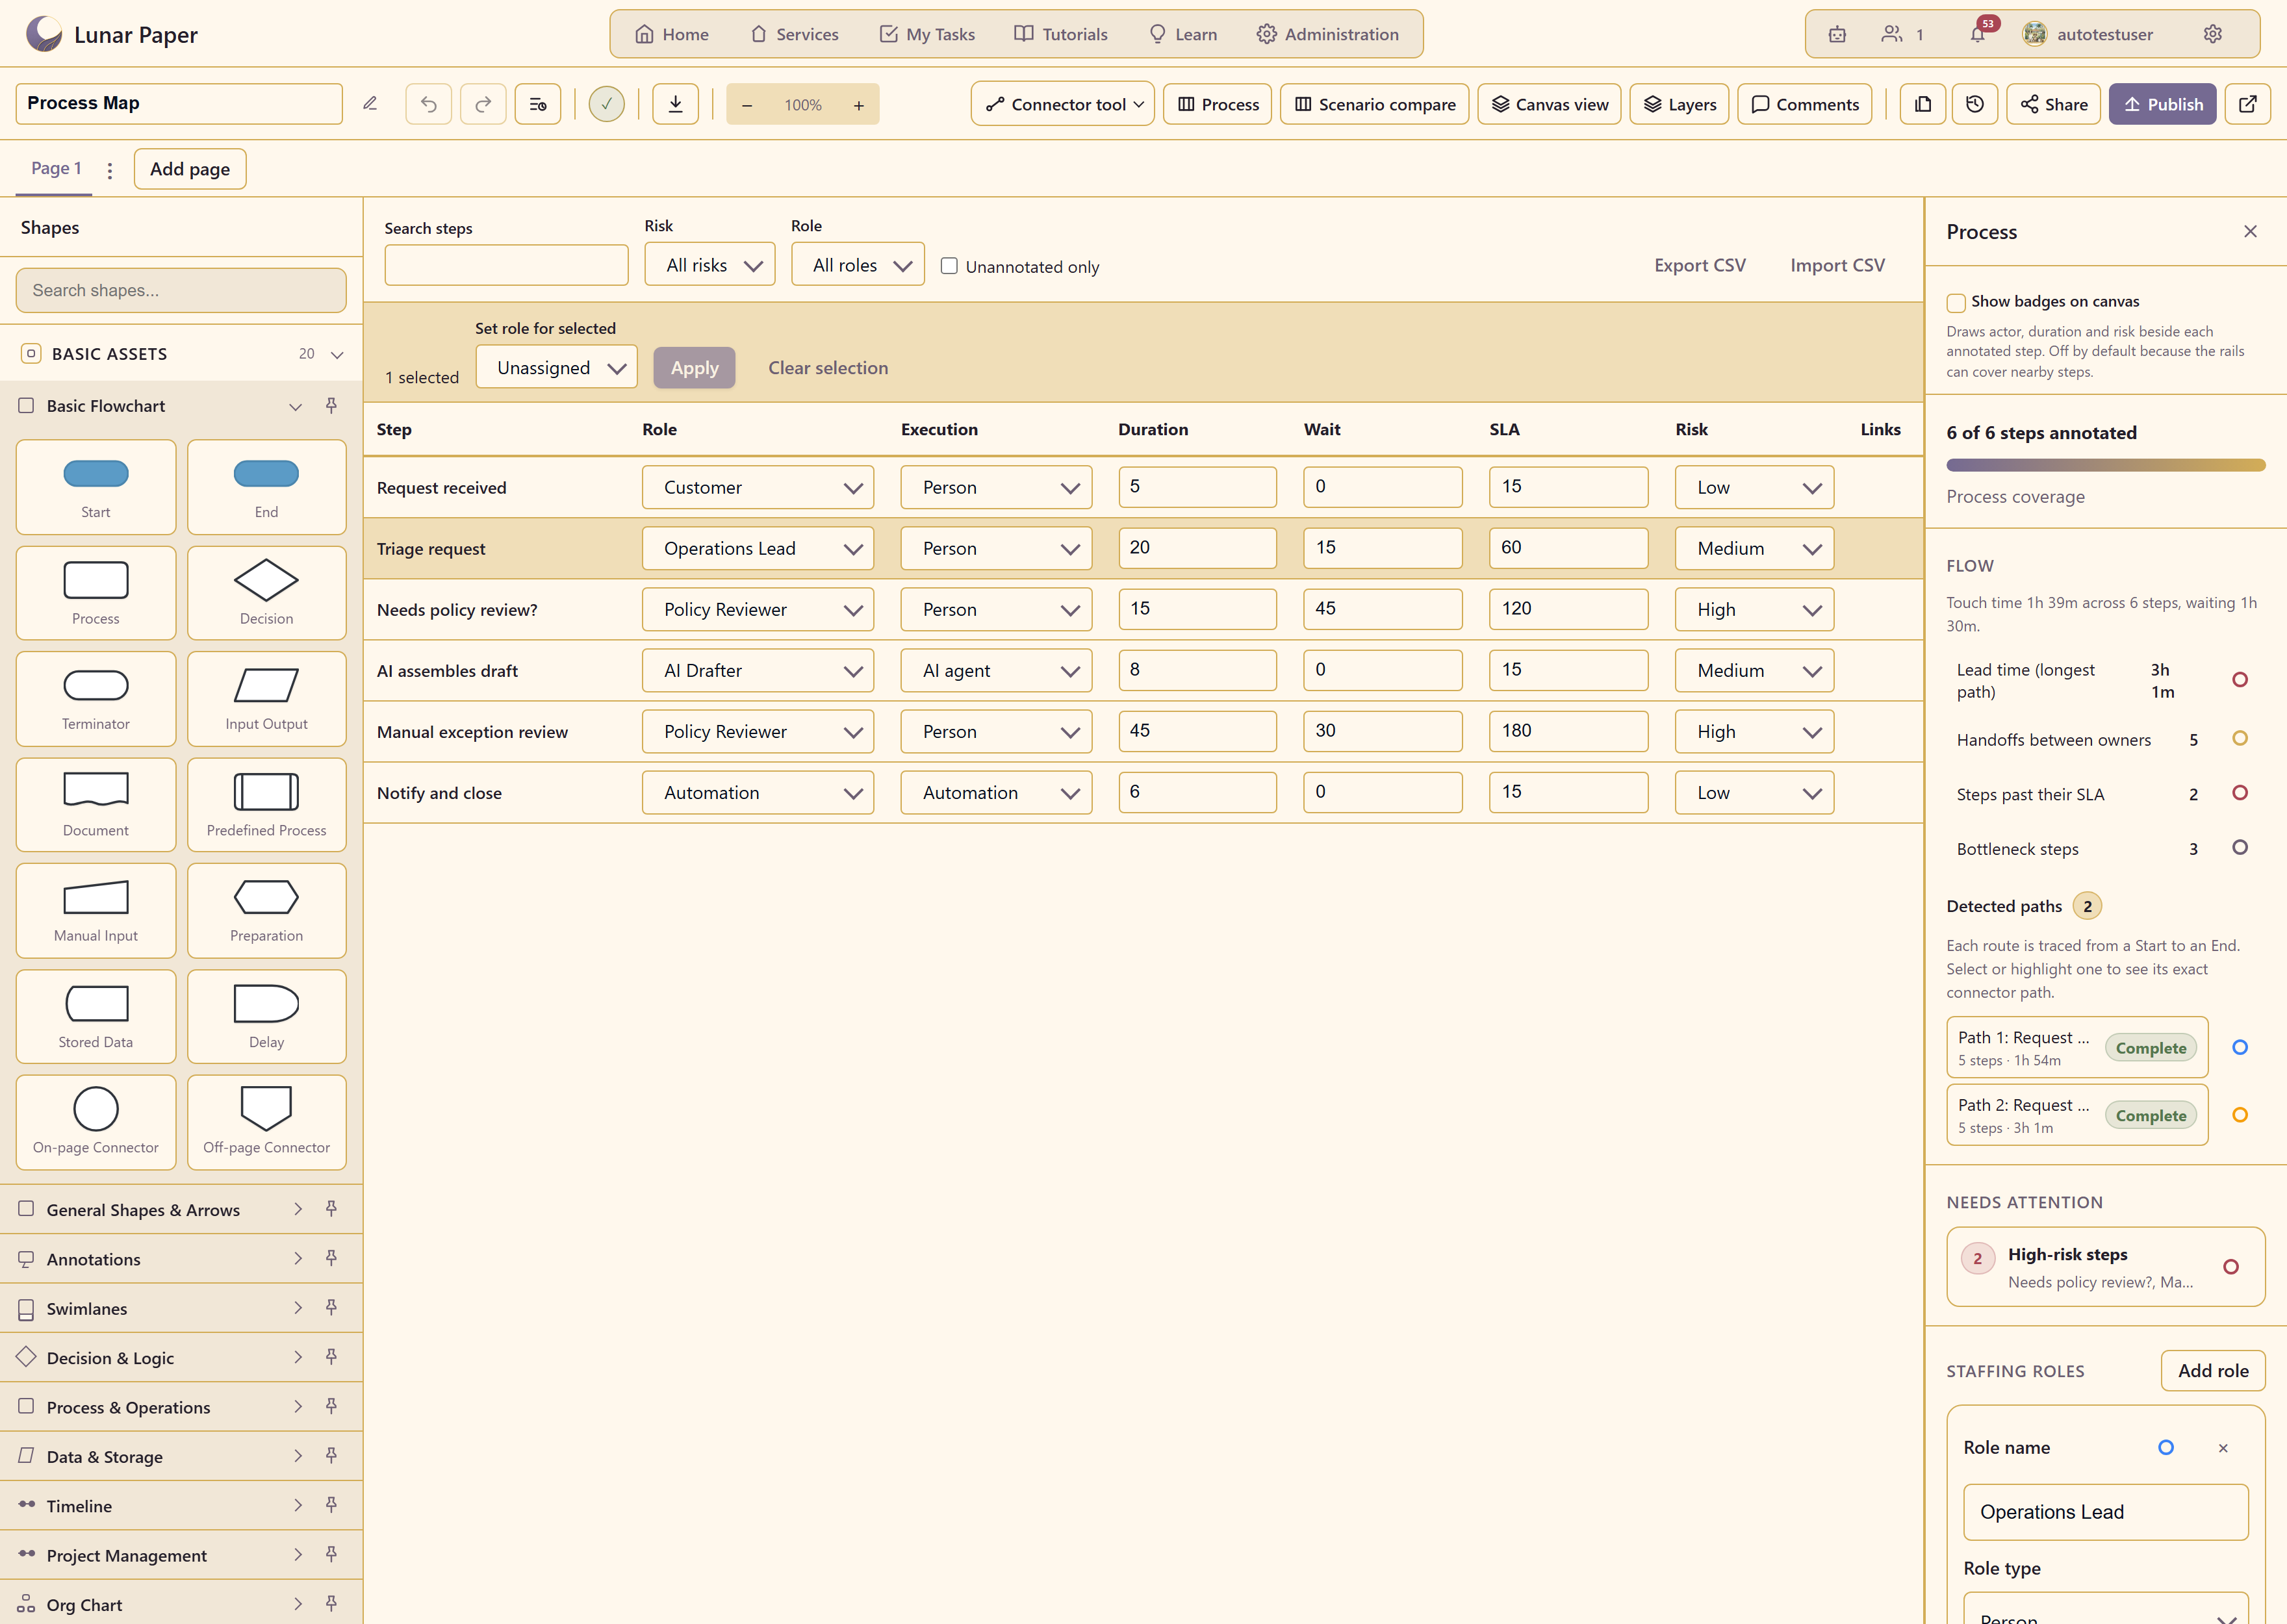
Task: Click the download icon in toolbar
Action: [676, 104]
